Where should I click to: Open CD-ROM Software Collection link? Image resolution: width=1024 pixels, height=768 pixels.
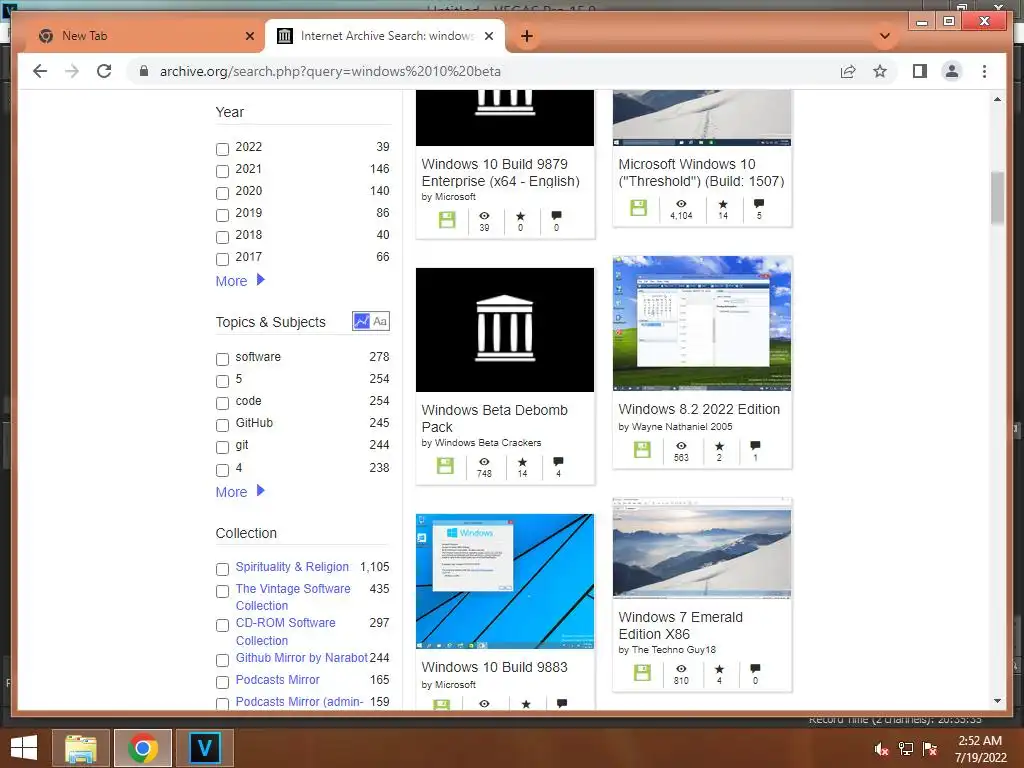tap(285, 632)
